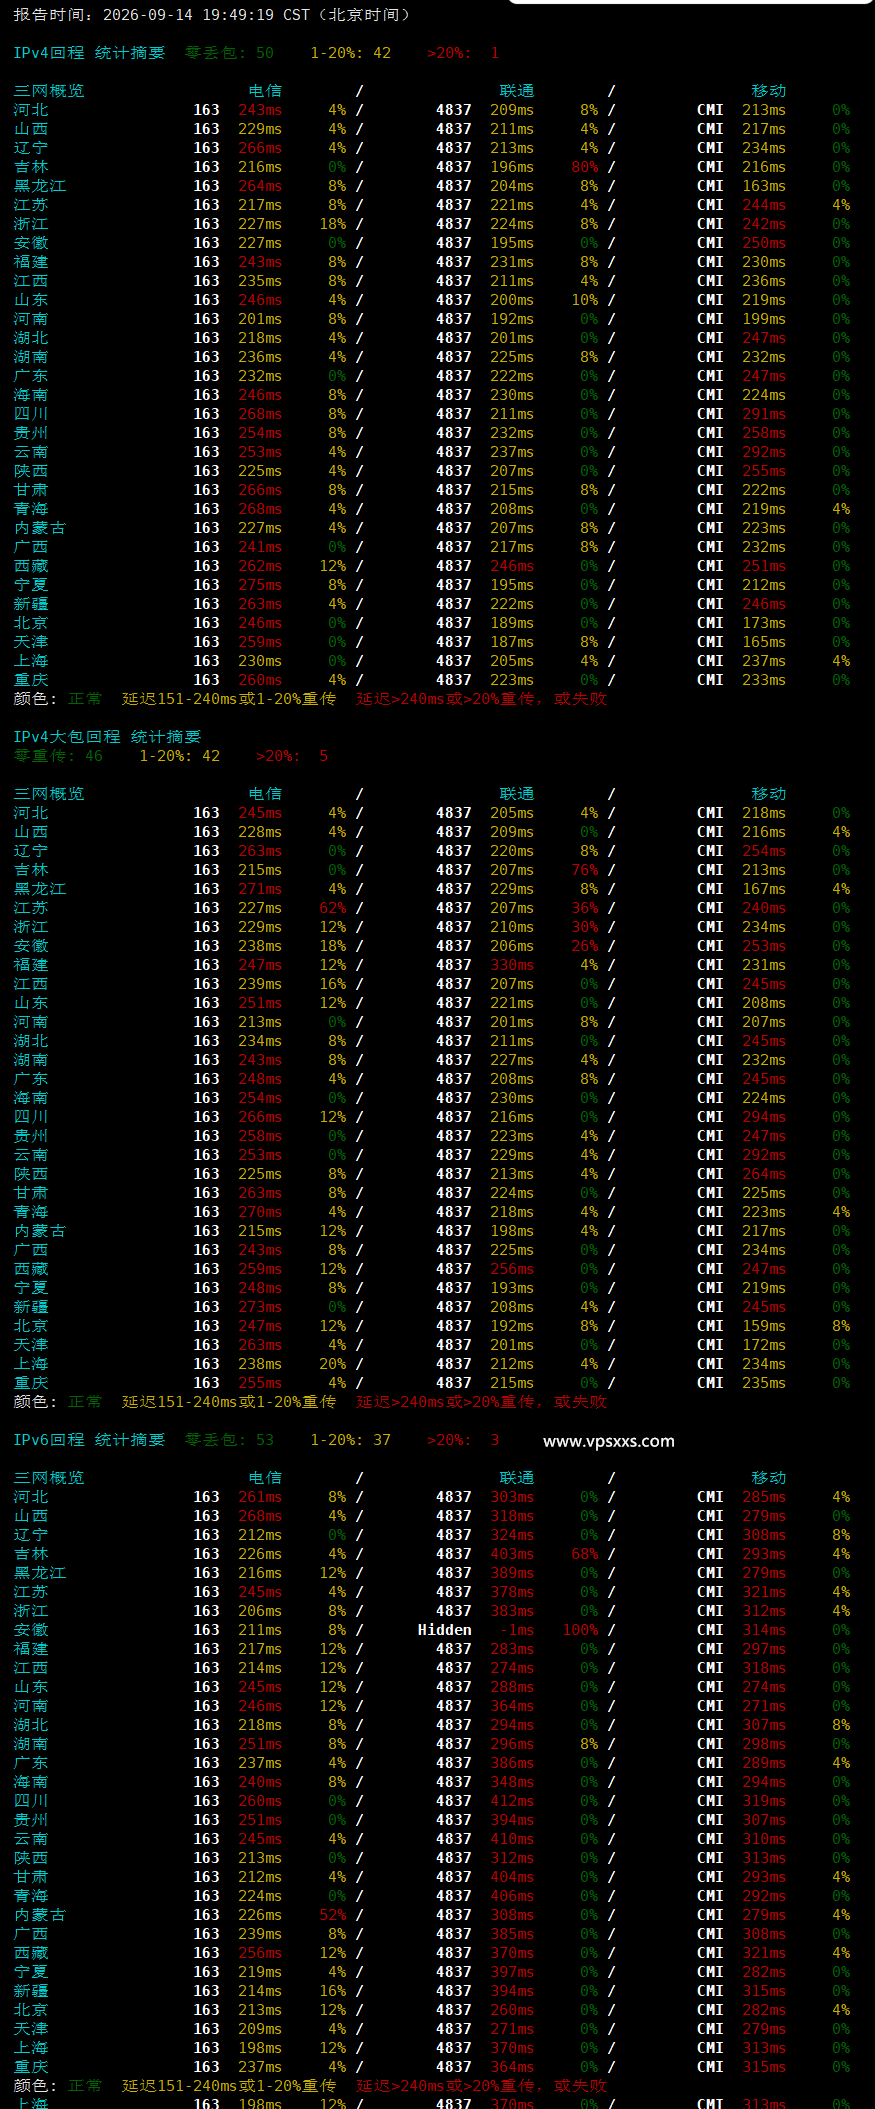875x2109 pixels.
Task: Click the "零丢包: 53" summary value
Action: [229, 1440]
